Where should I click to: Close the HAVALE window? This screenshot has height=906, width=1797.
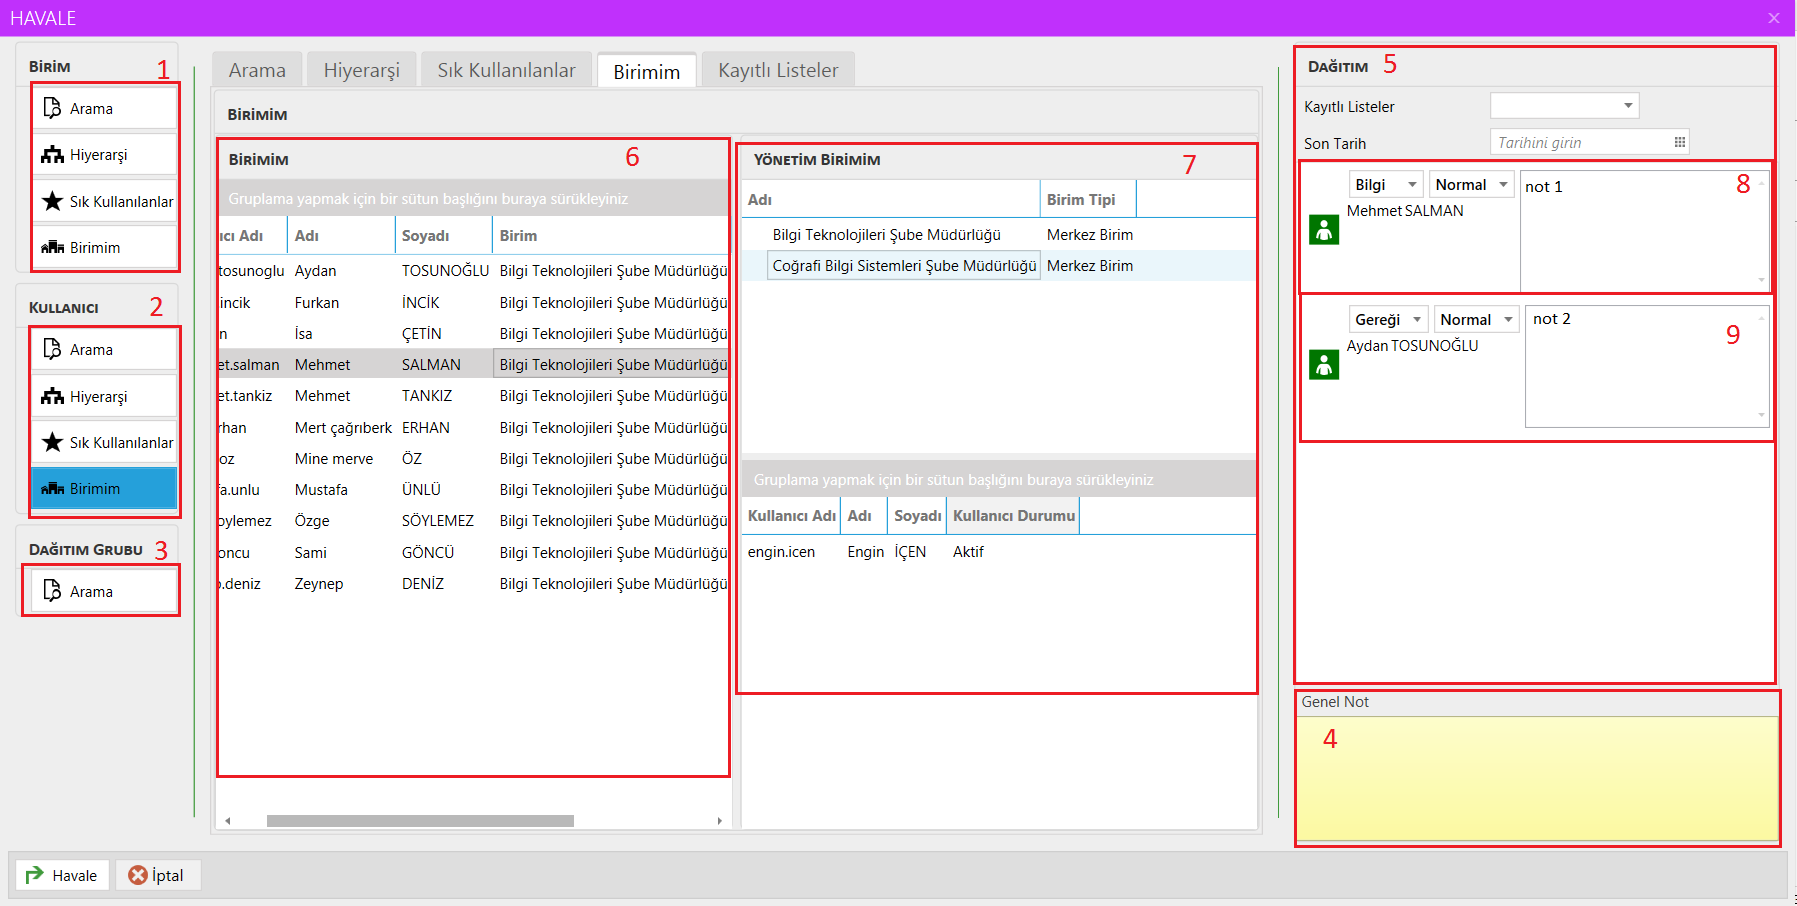point(1774,18)
